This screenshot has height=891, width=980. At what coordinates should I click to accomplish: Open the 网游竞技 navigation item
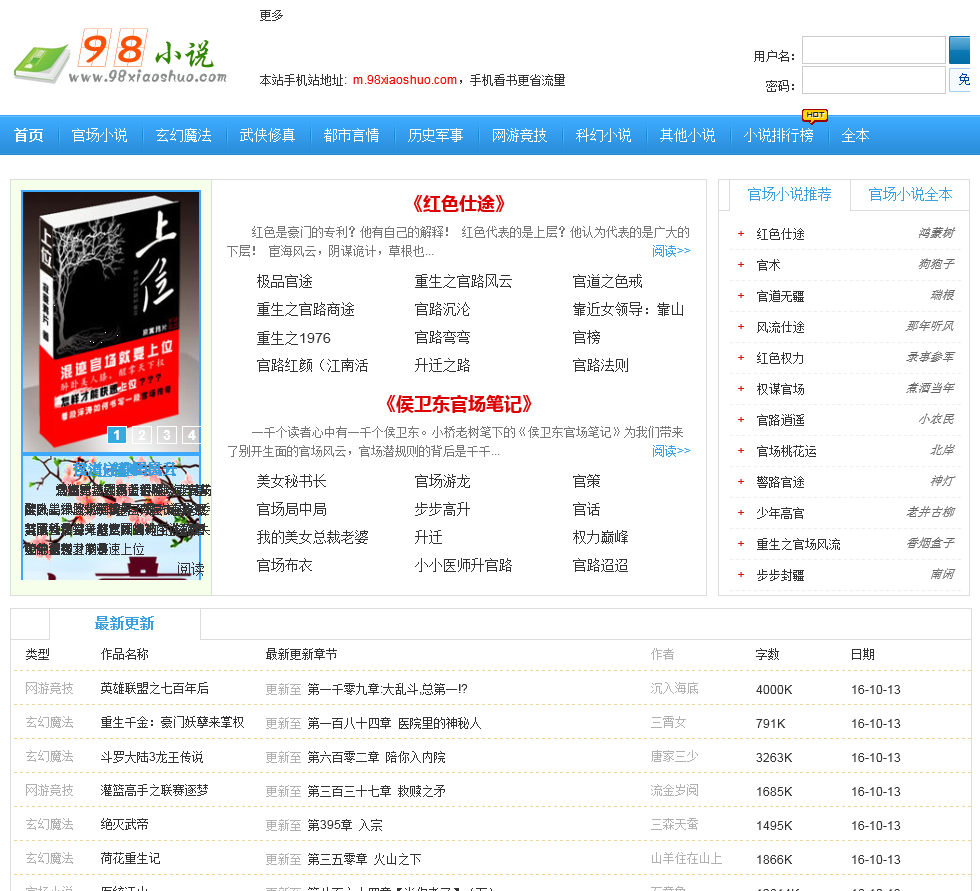[x=519, y=136]
